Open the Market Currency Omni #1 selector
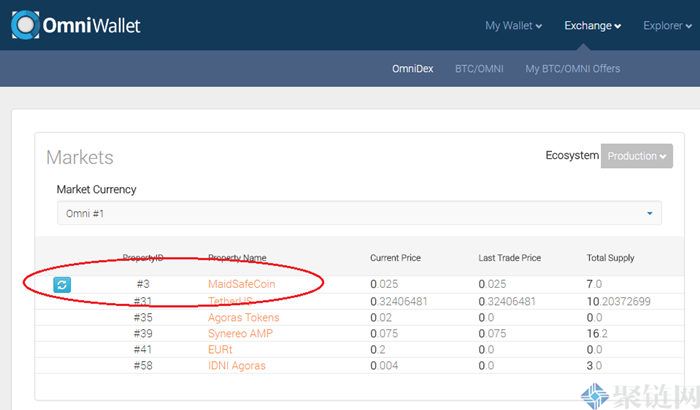This screenshot has height=410, width=700. coord(359,213)
